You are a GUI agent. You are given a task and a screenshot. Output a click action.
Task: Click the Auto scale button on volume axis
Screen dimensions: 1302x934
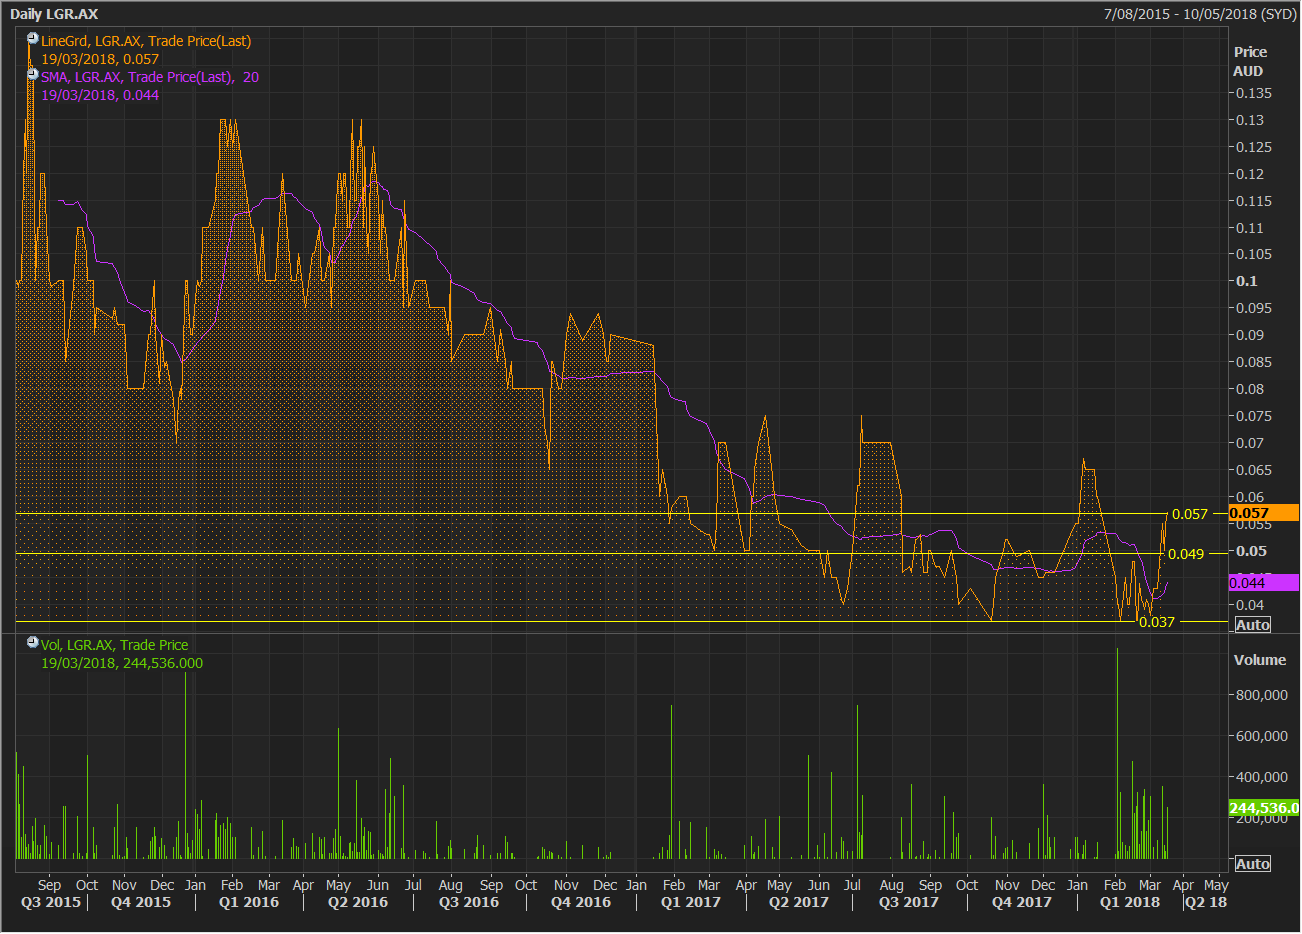[x=1253, y=864]
